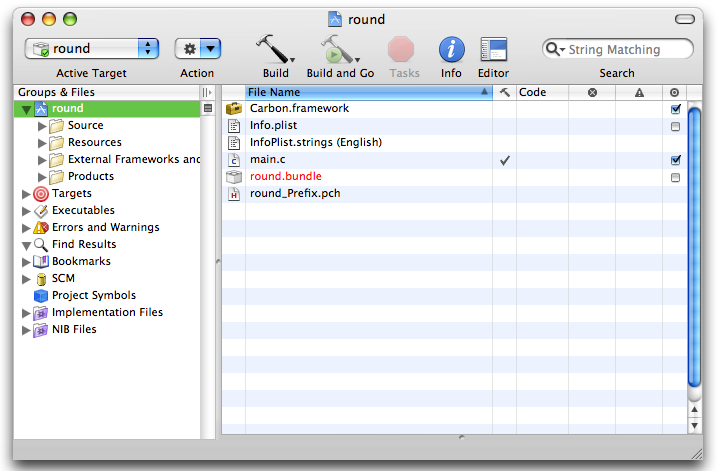Image resolution: width=720 pixels, height=471 pixels.
Task: Click the Targets bullseye icon
Action: tap(41, 194)
